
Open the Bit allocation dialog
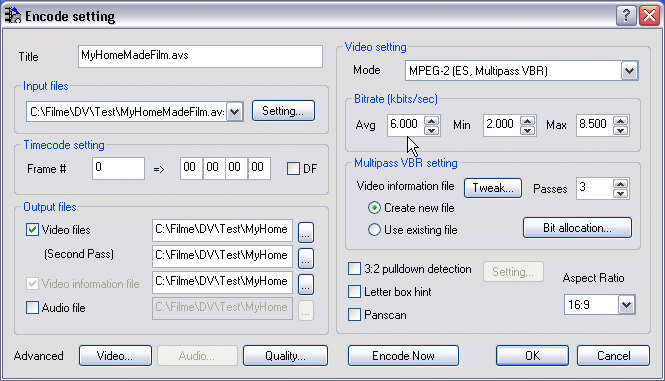pyautogui.click(x=577, y=228)
